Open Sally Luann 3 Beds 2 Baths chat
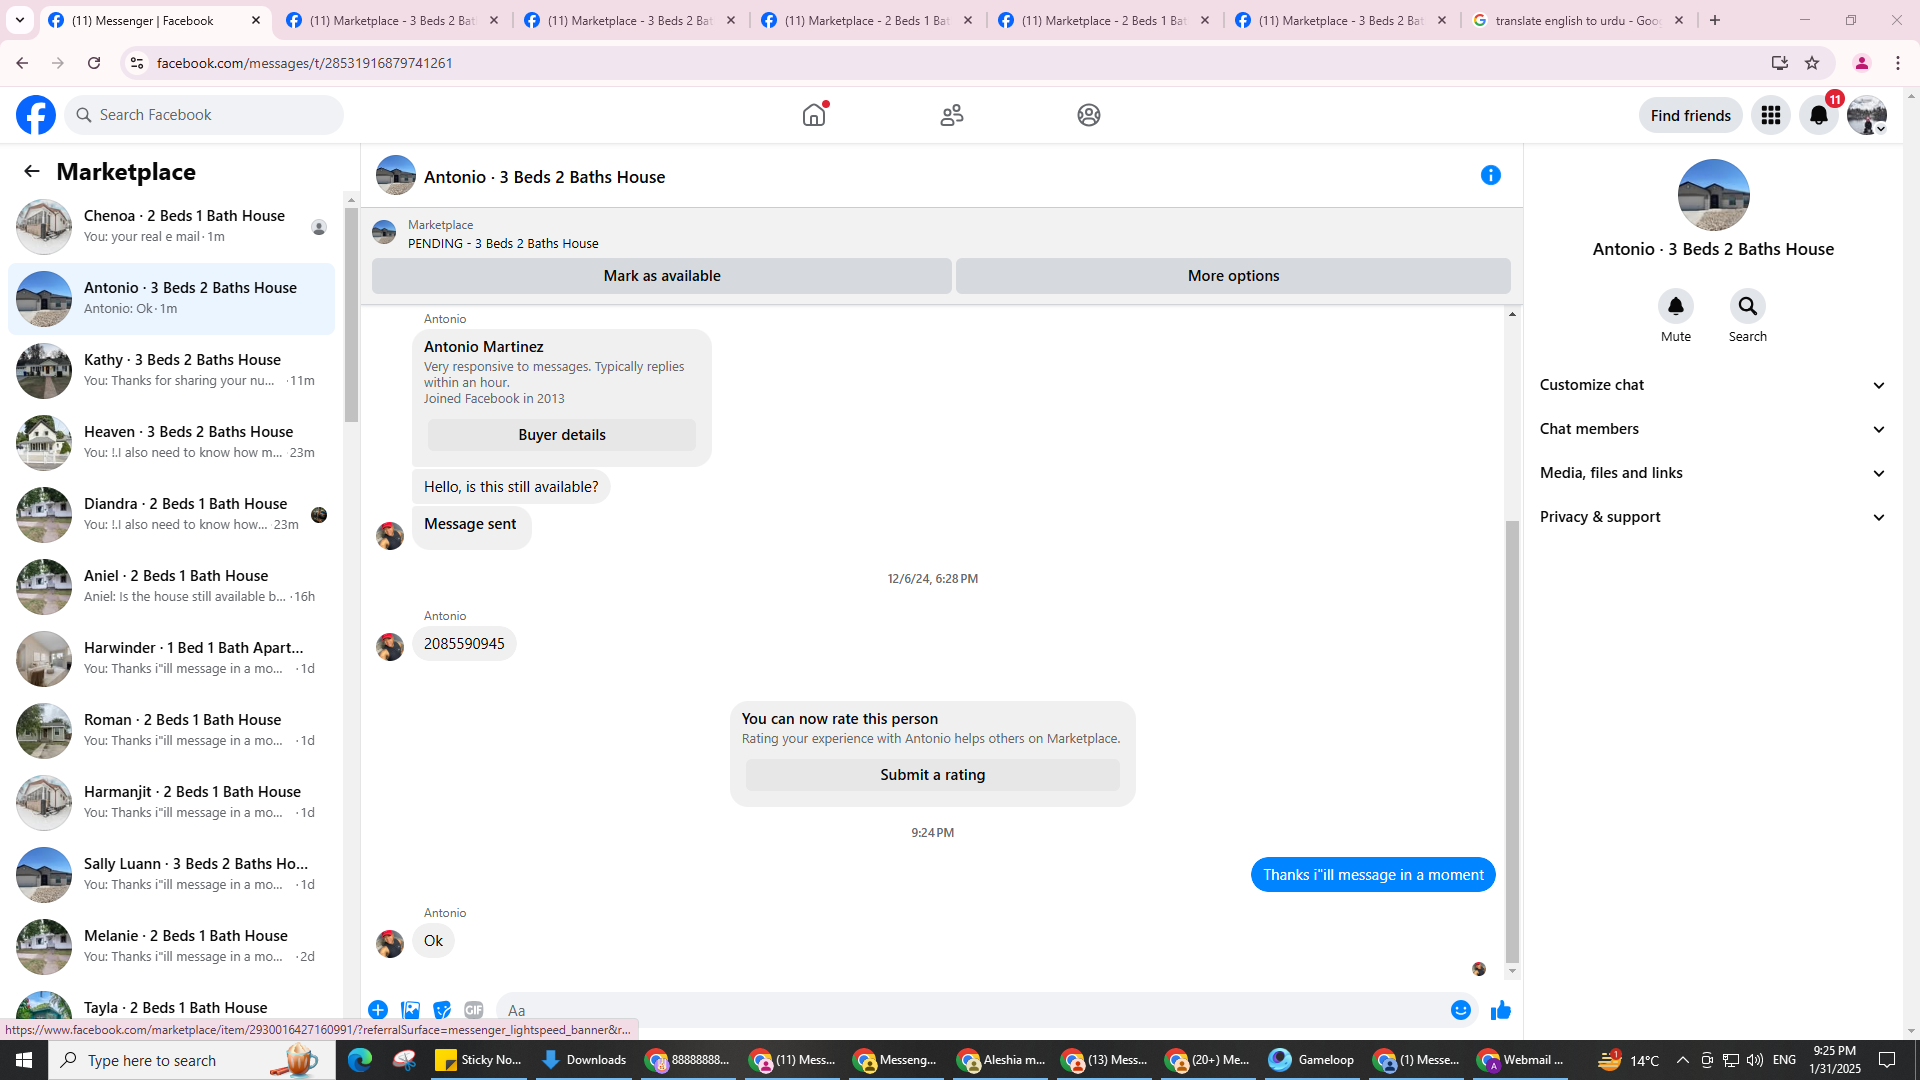Screen dimensions: 1920x1080 point(172,875)
